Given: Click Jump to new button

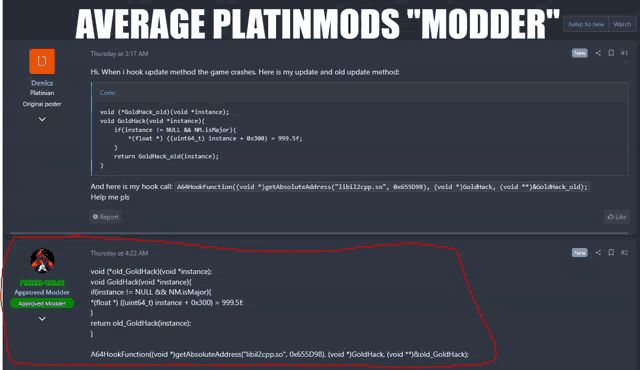Looking at the screenshot, I should point(586,24).
